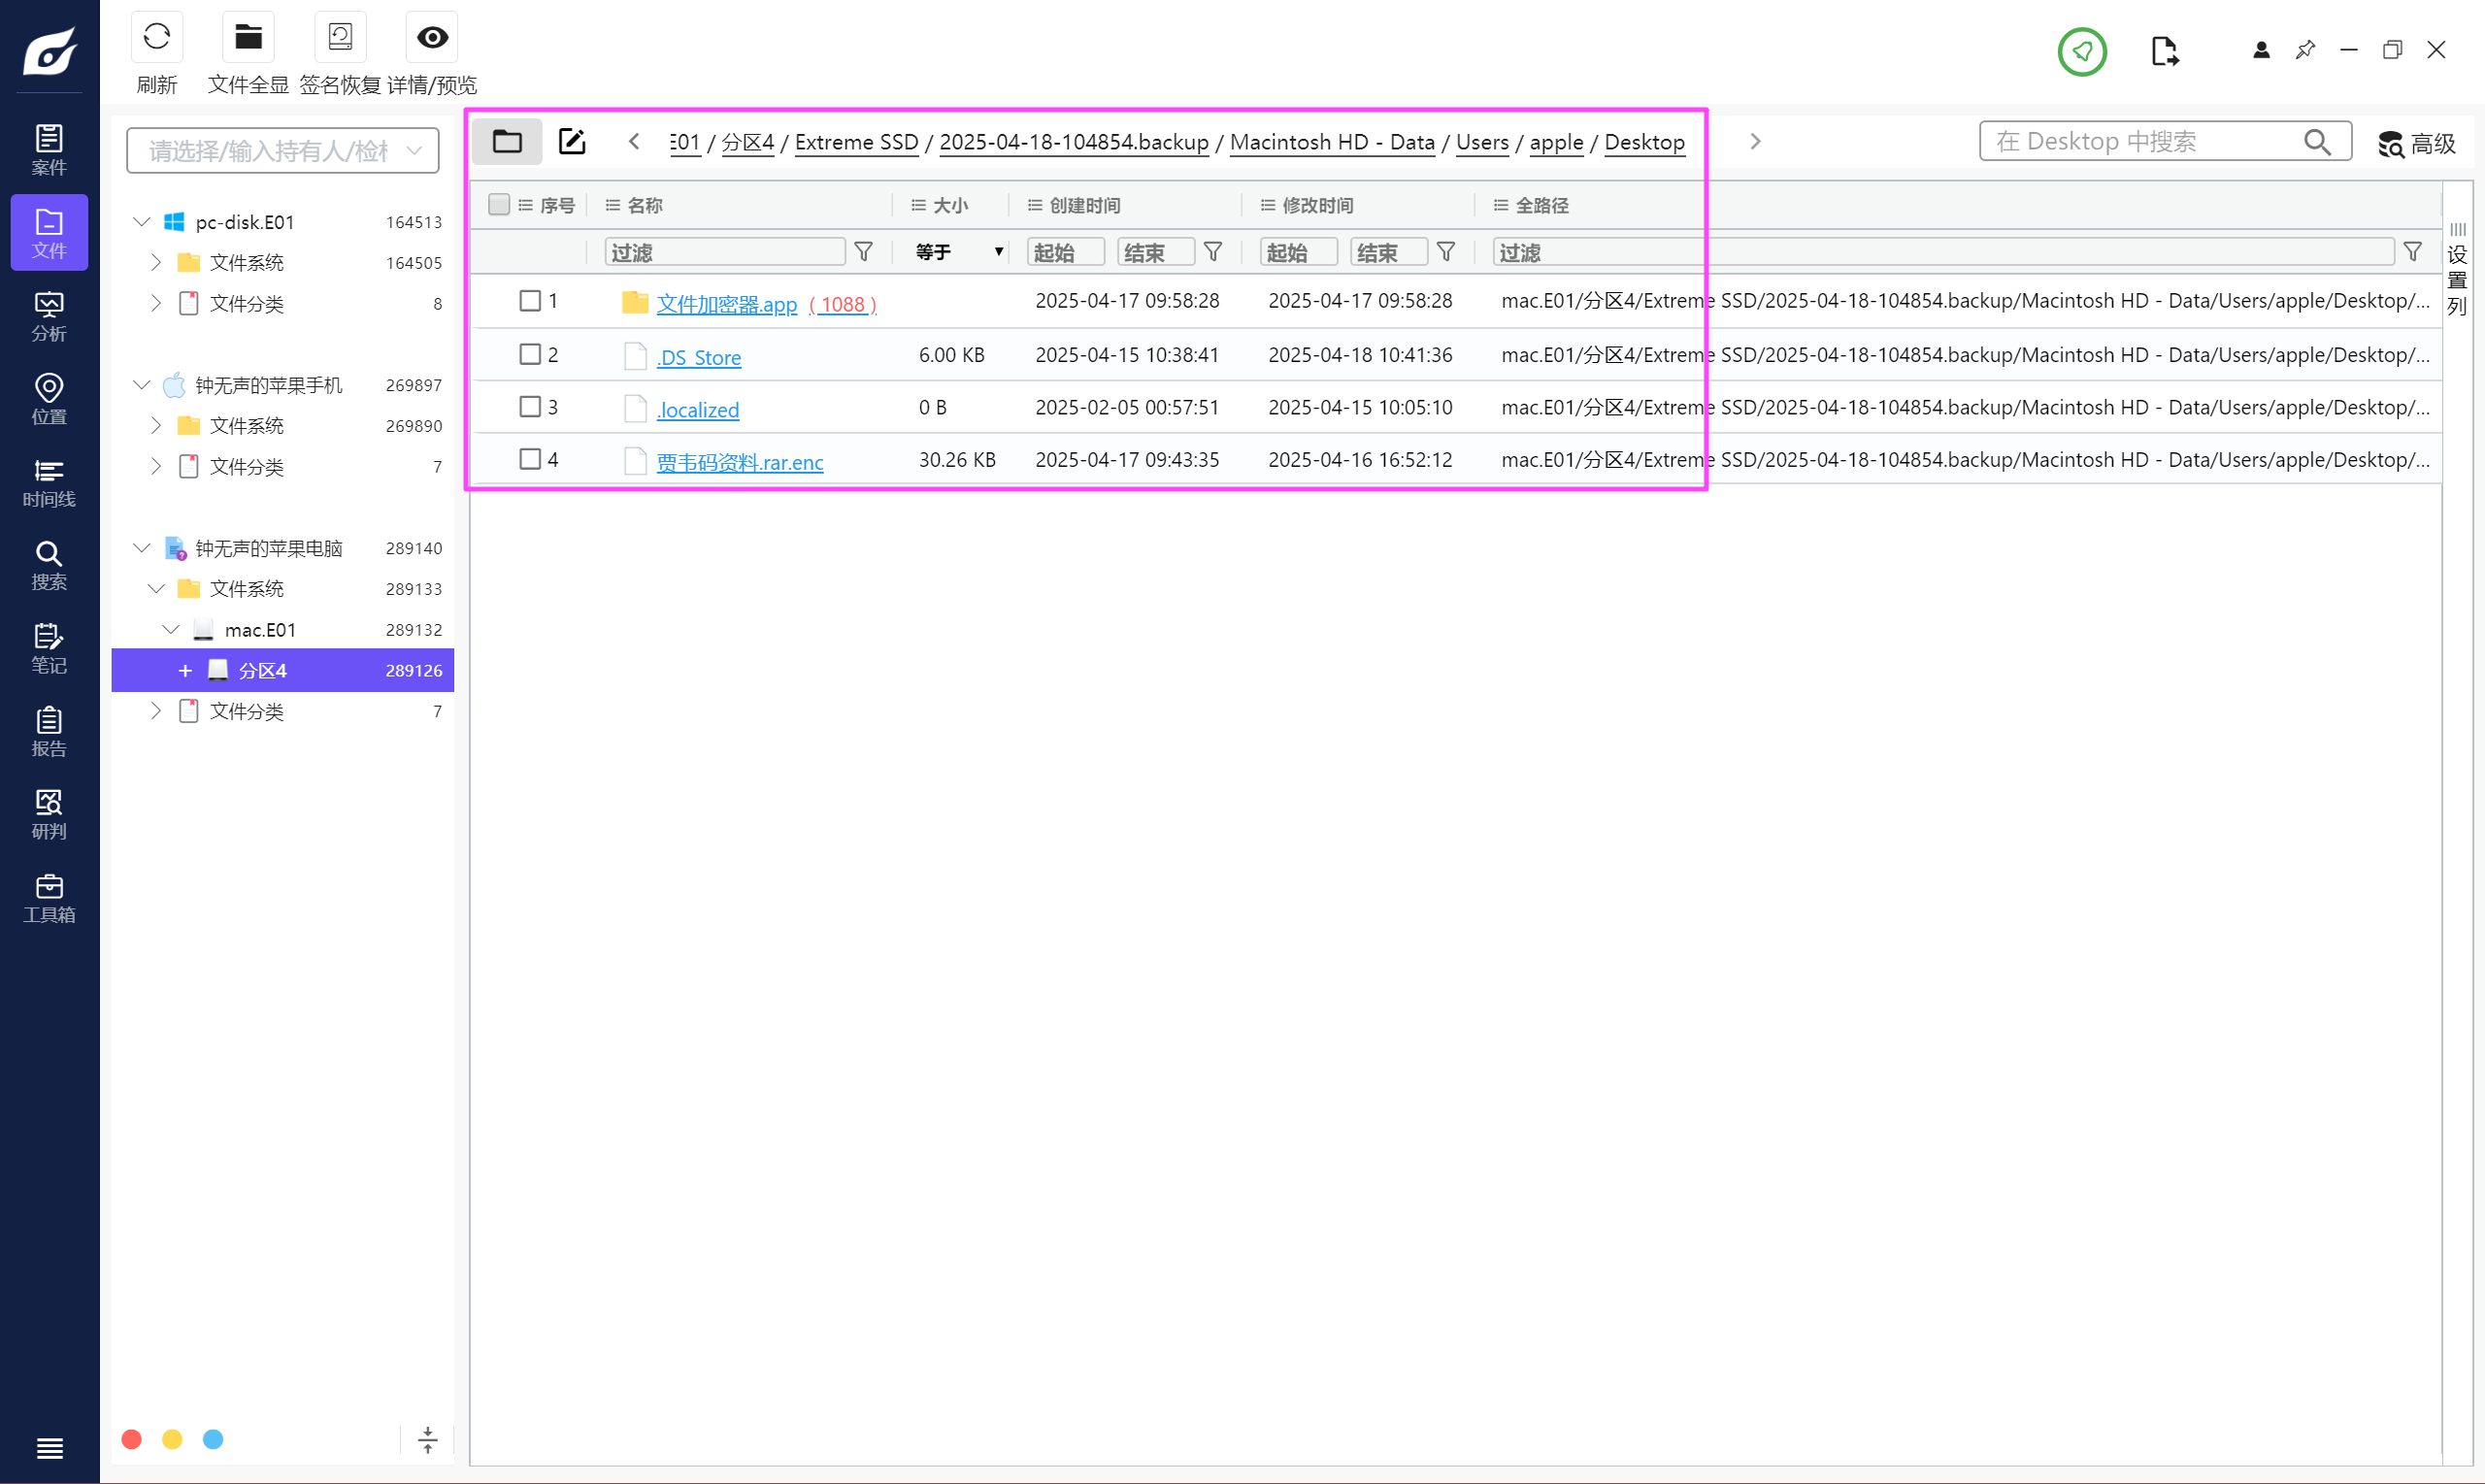2485x1484 pixels.
Task: Open the 工具箱 toolbox section
Action: (x=49, y=897)
